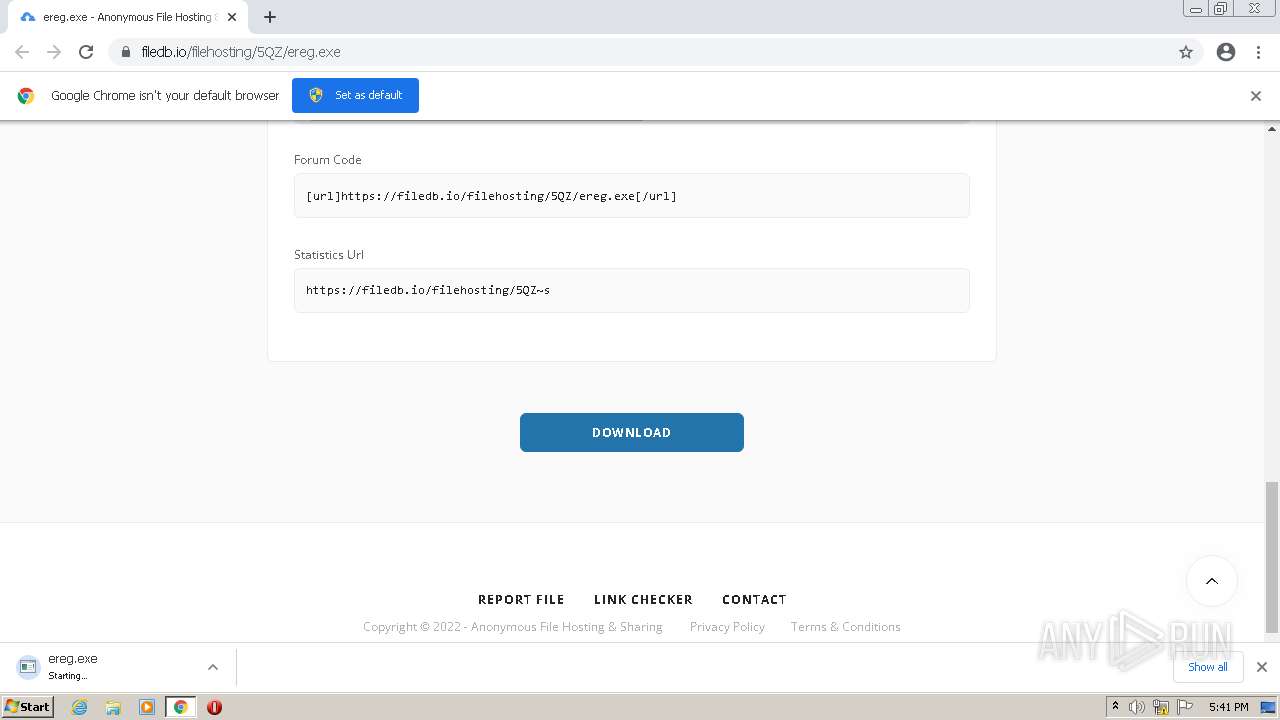The image size is (1280, 720).
Task: Click the volume speaker tray icon
Action: coord(1136,707)
